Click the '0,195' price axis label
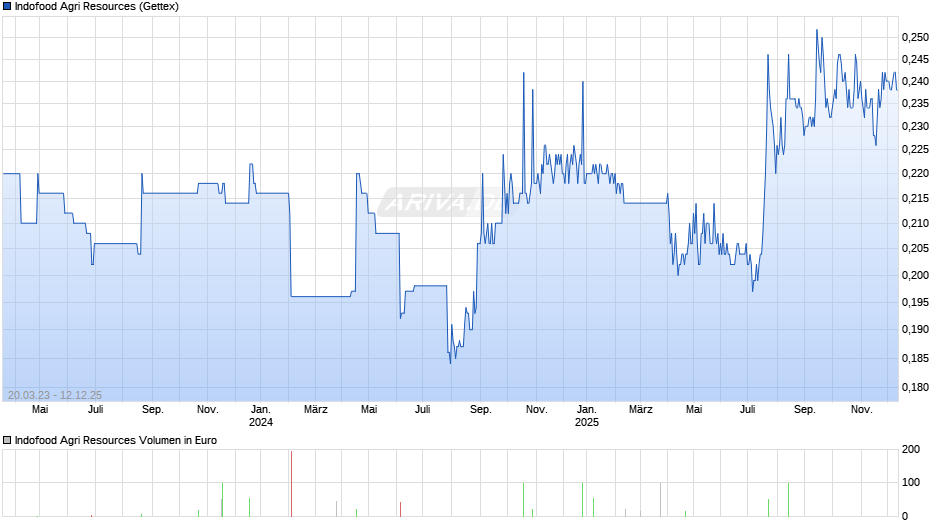The height and width of the screenshot is (526, 940). click(x=915, y=302)
